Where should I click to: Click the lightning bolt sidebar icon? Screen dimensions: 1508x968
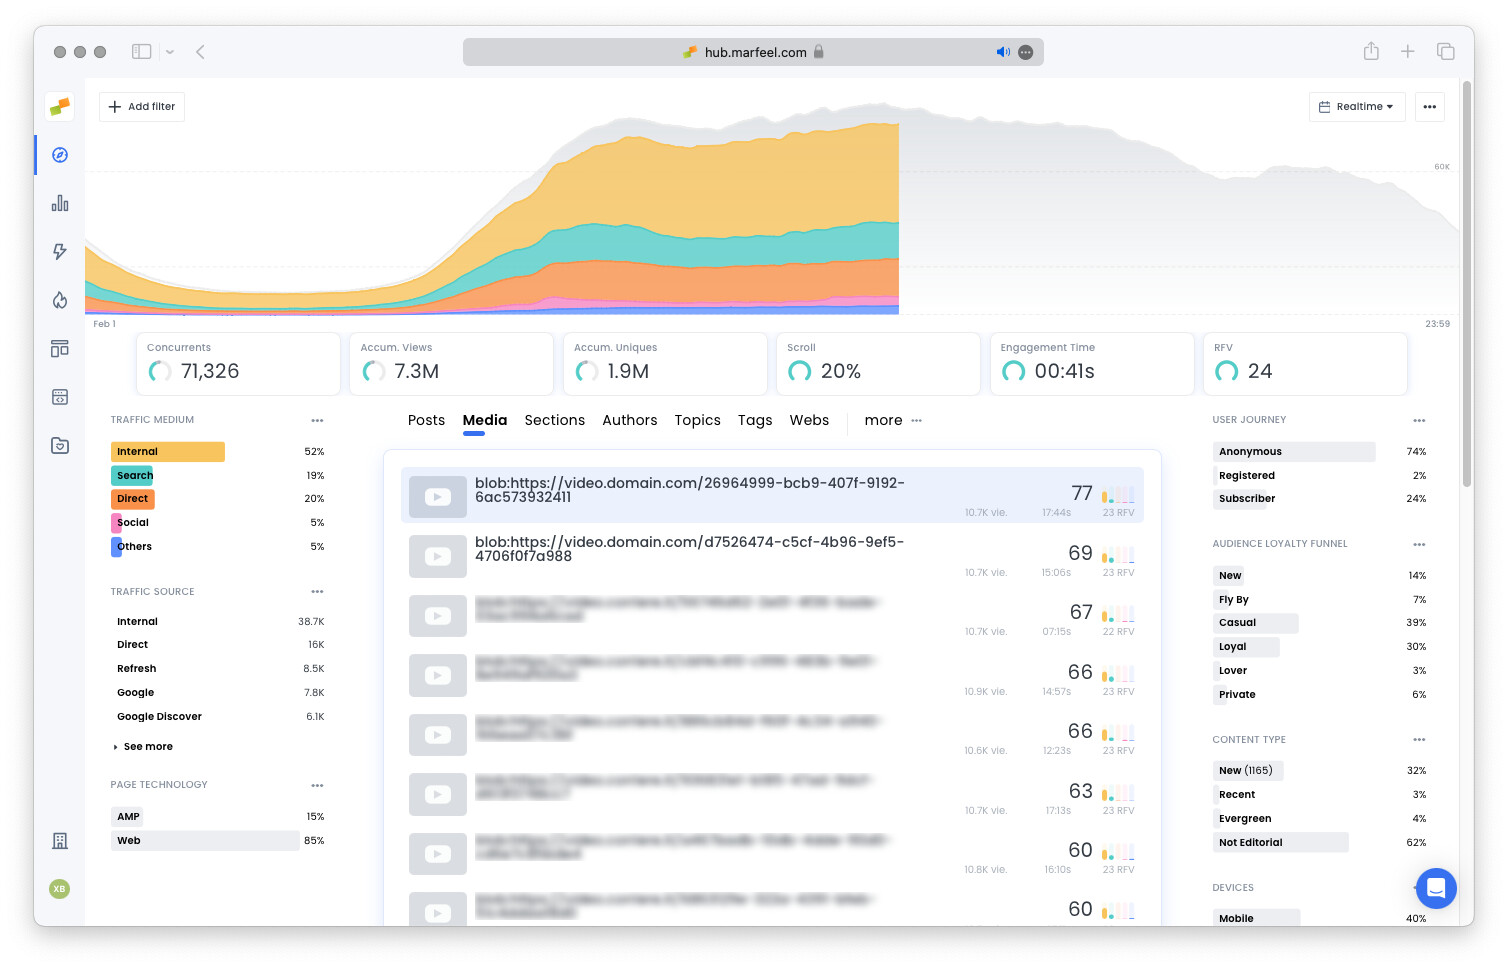pyautogui.click(x=60, y=252)
